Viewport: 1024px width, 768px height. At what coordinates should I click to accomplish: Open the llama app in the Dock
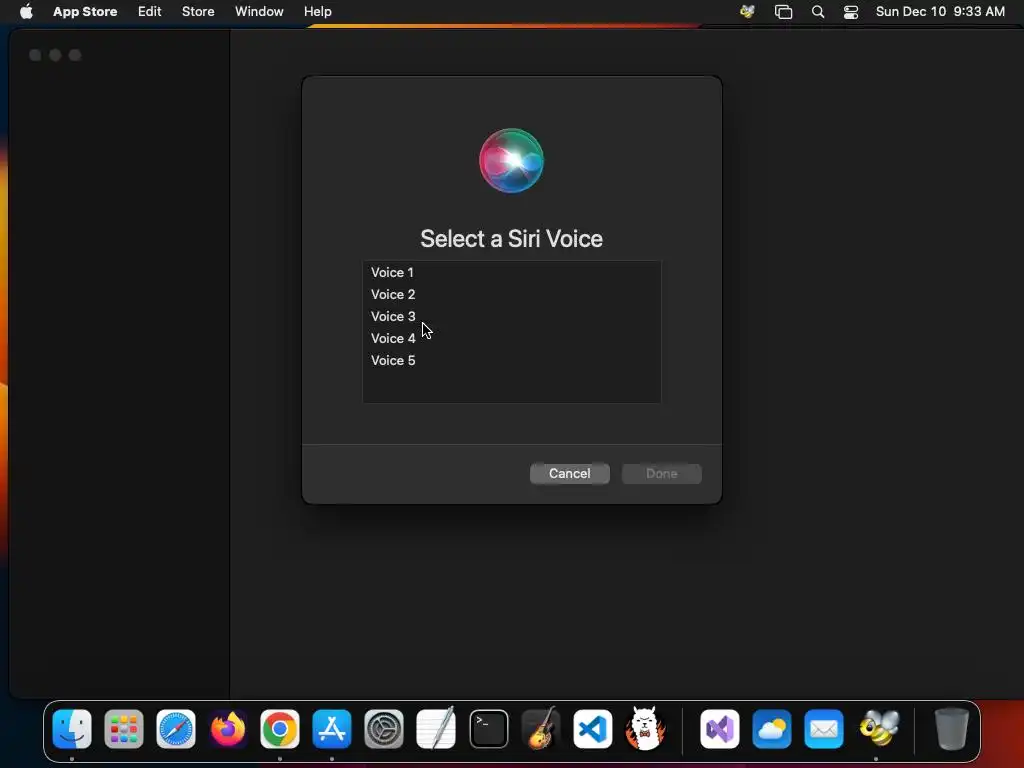coord(645,728)
